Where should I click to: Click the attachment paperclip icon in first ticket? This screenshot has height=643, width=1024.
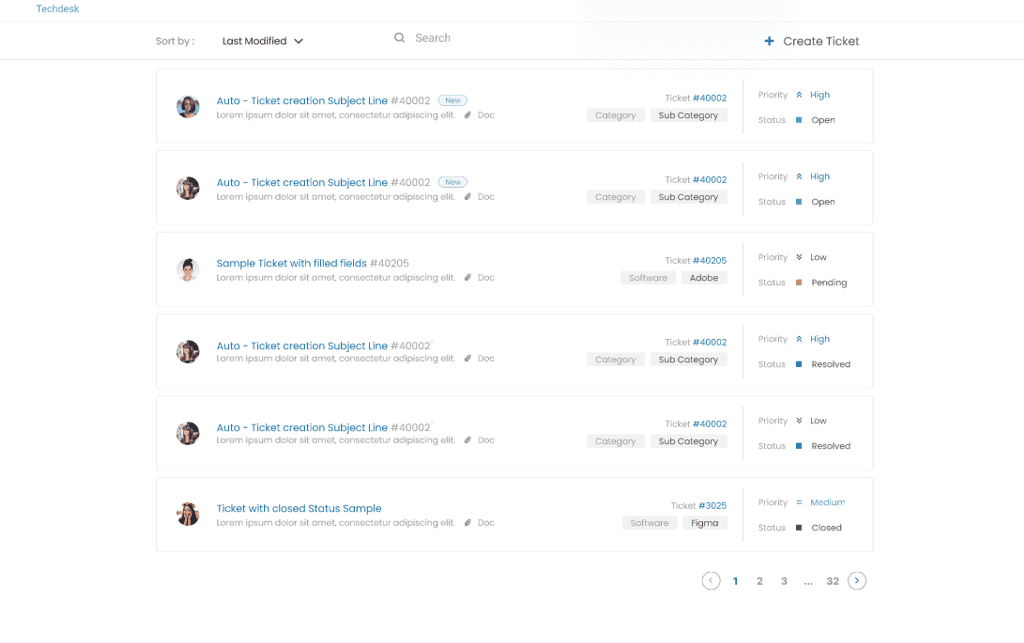click(468, 115)
